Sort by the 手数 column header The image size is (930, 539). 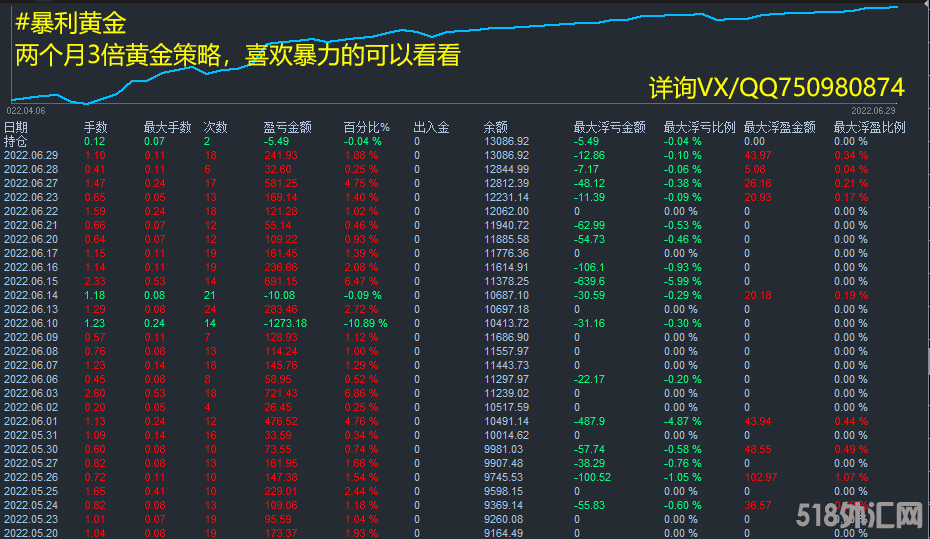95,127
